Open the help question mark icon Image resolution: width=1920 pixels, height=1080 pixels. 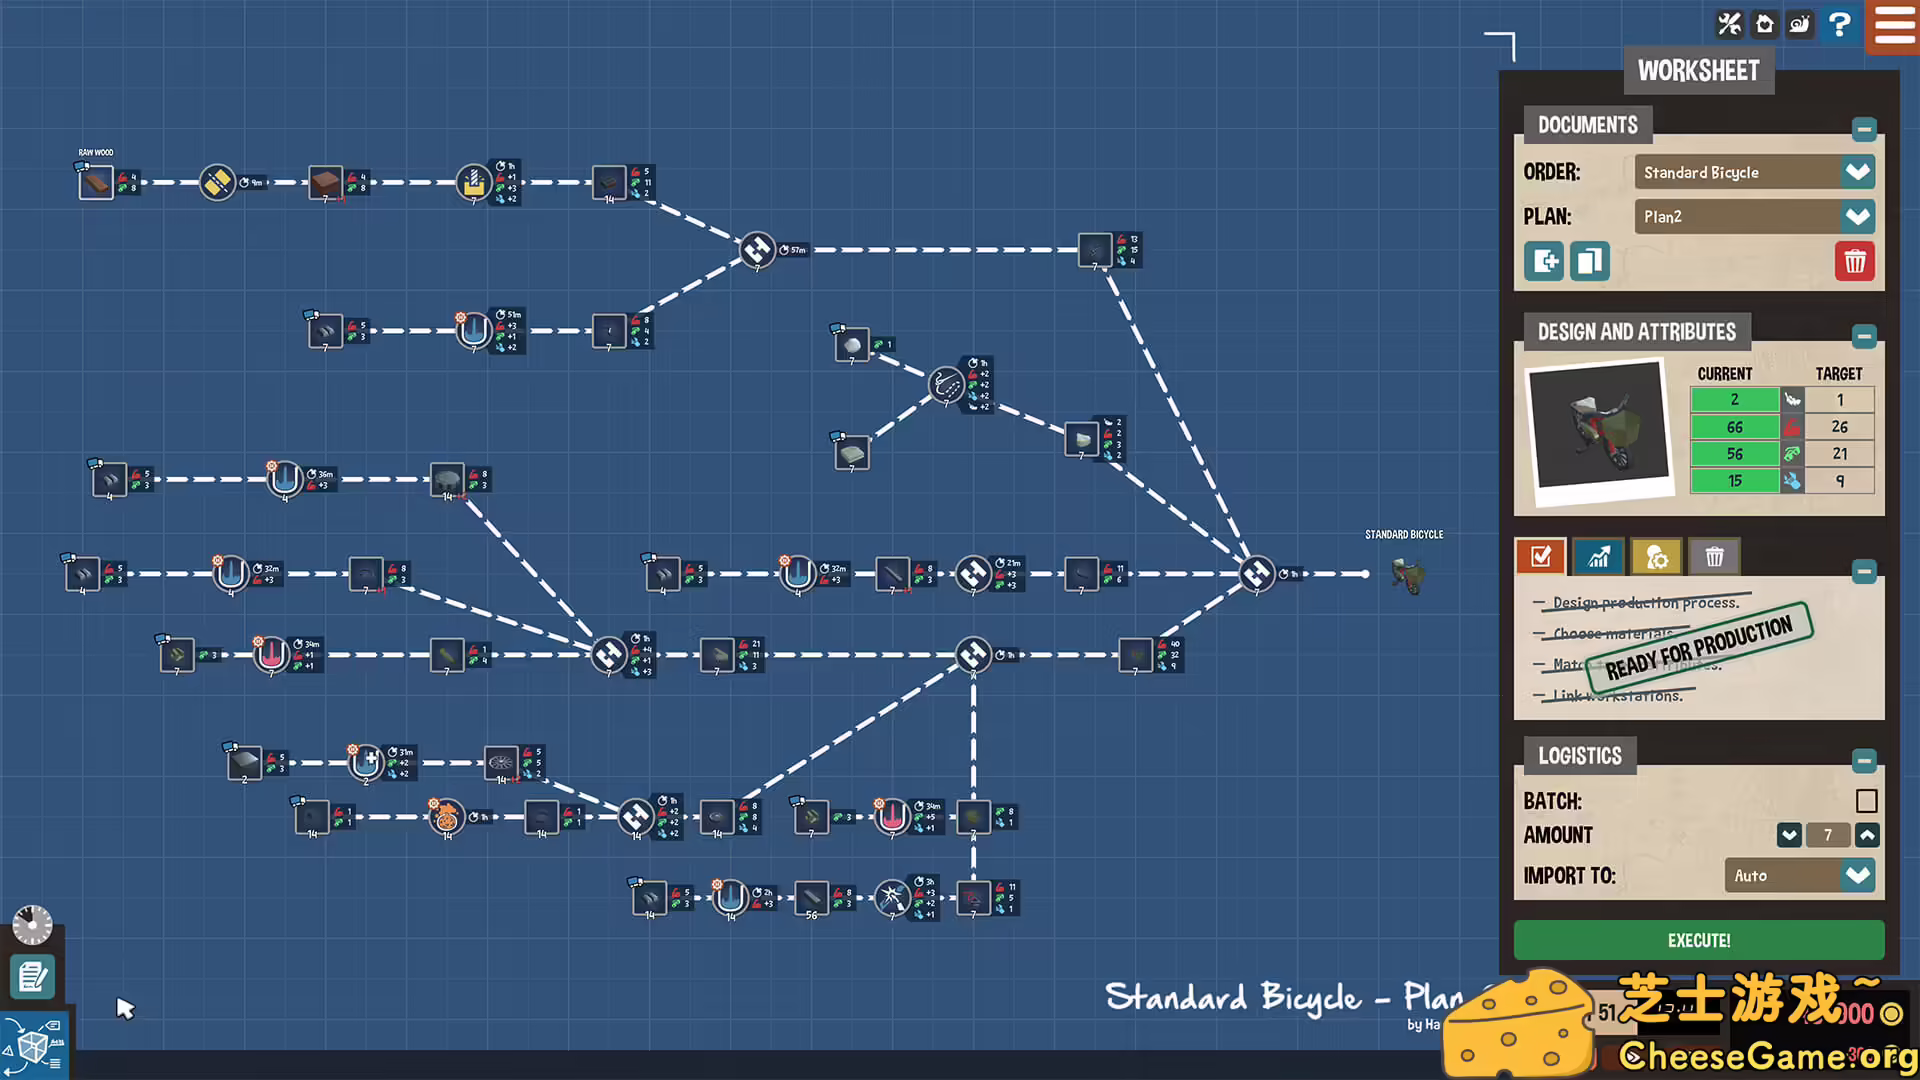(x=1841, y=24)
